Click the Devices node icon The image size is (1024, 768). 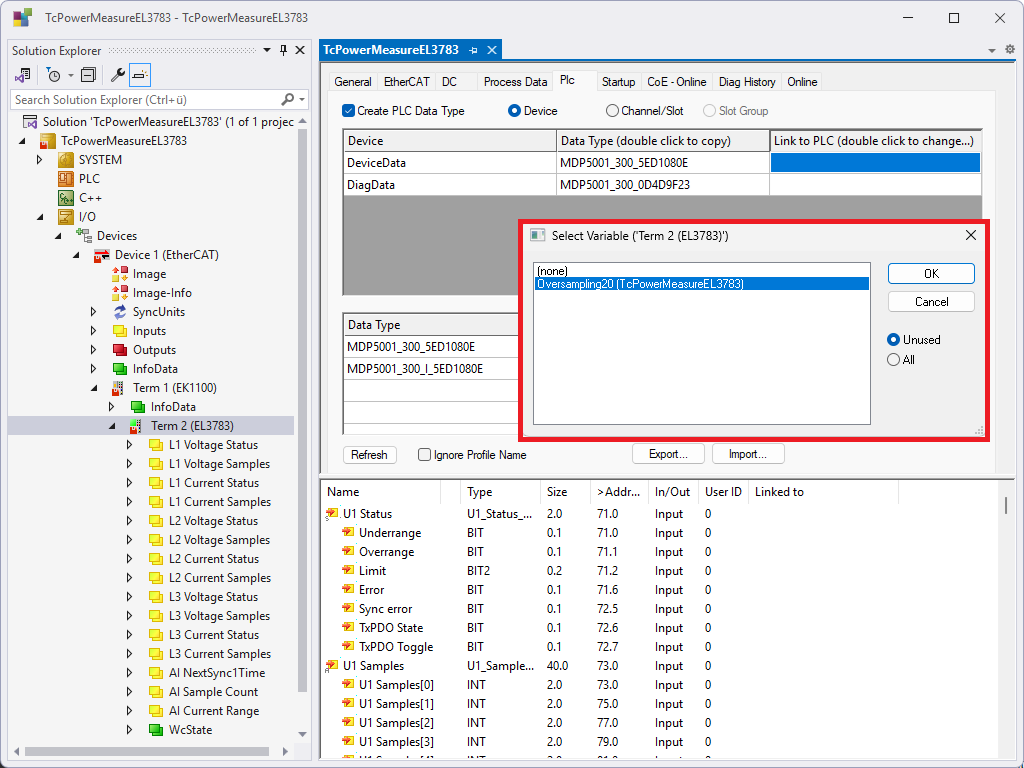coord(84,236)
